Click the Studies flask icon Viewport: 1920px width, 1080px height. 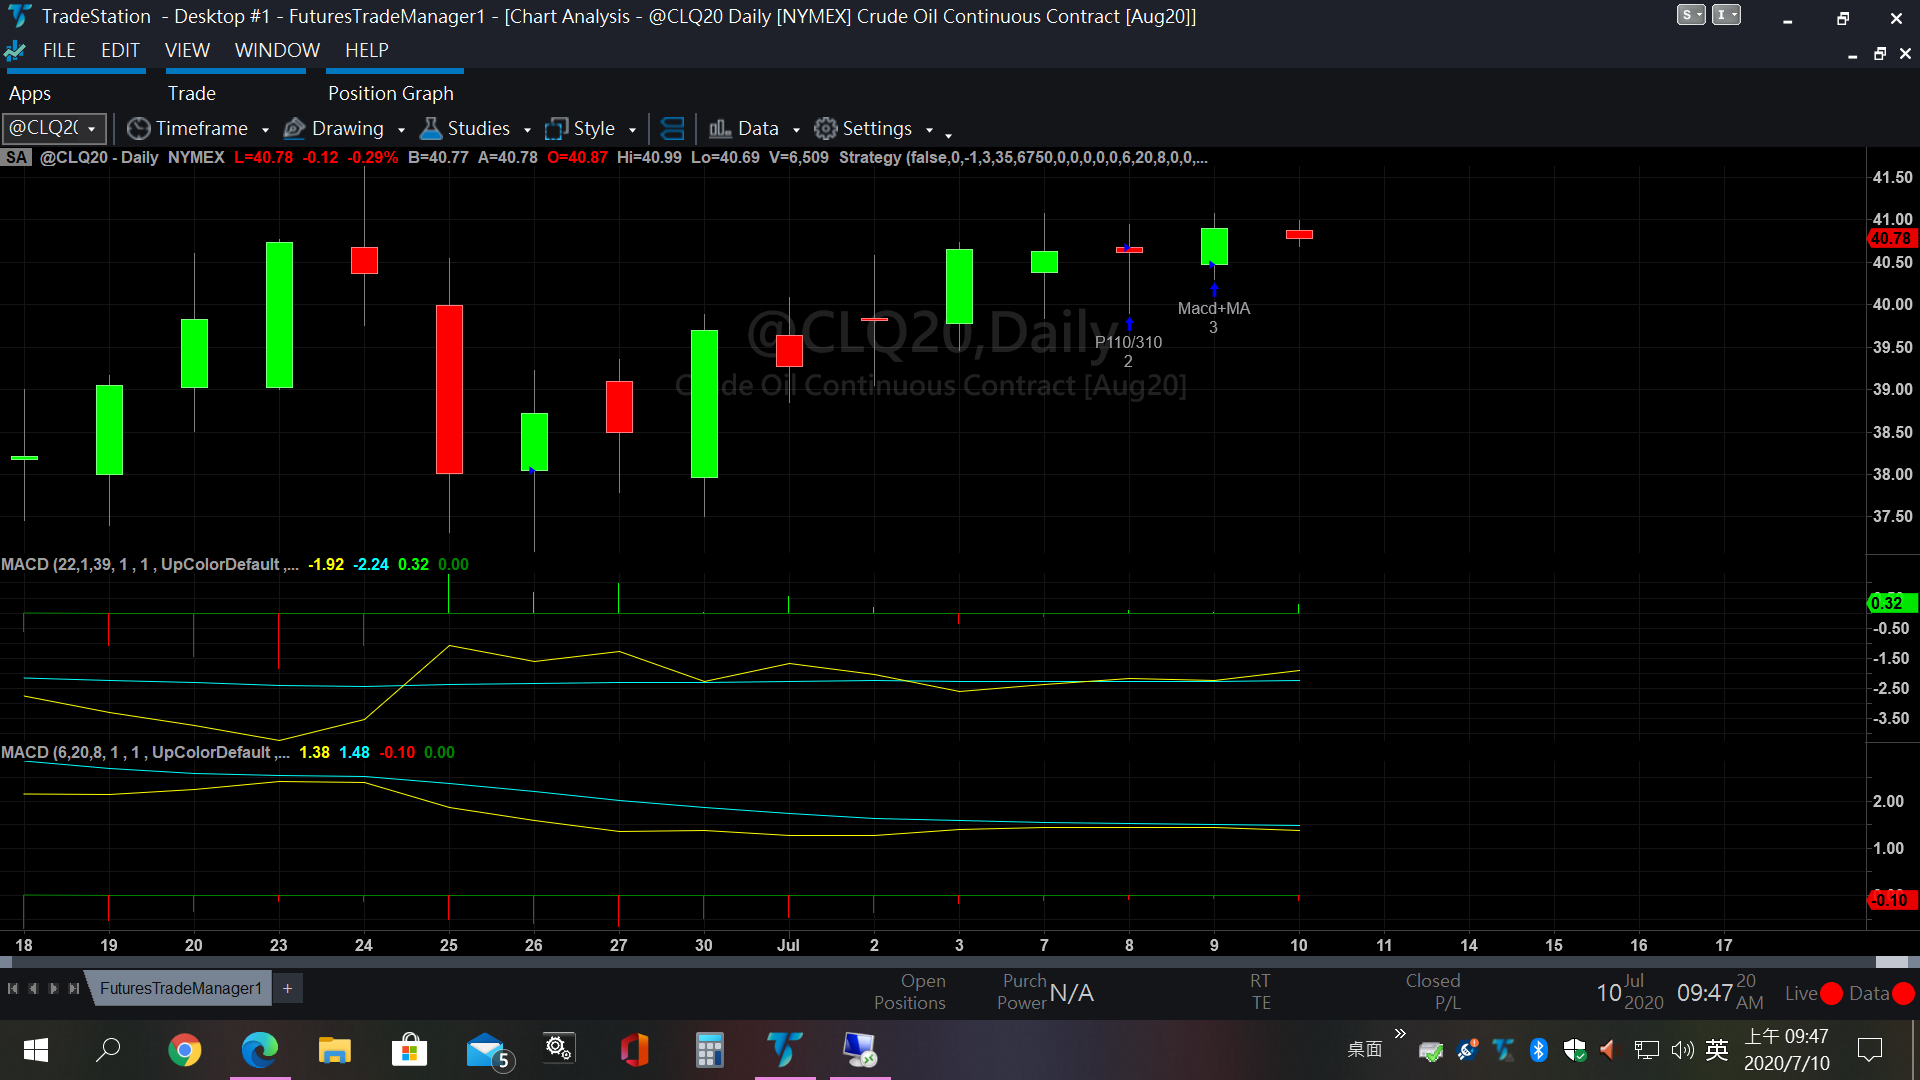(430, 129)
